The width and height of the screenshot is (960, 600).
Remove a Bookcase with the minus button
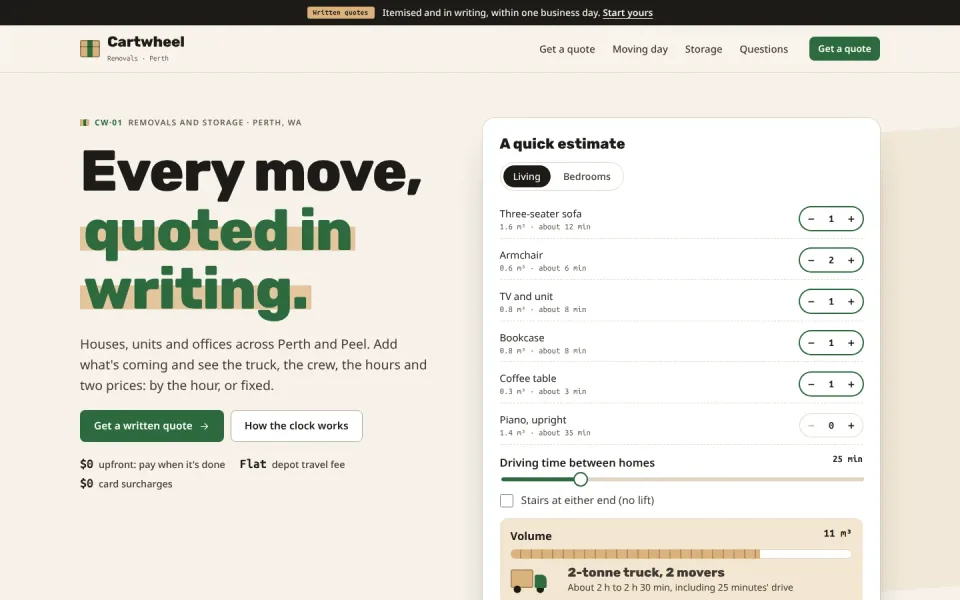[811, 343]
